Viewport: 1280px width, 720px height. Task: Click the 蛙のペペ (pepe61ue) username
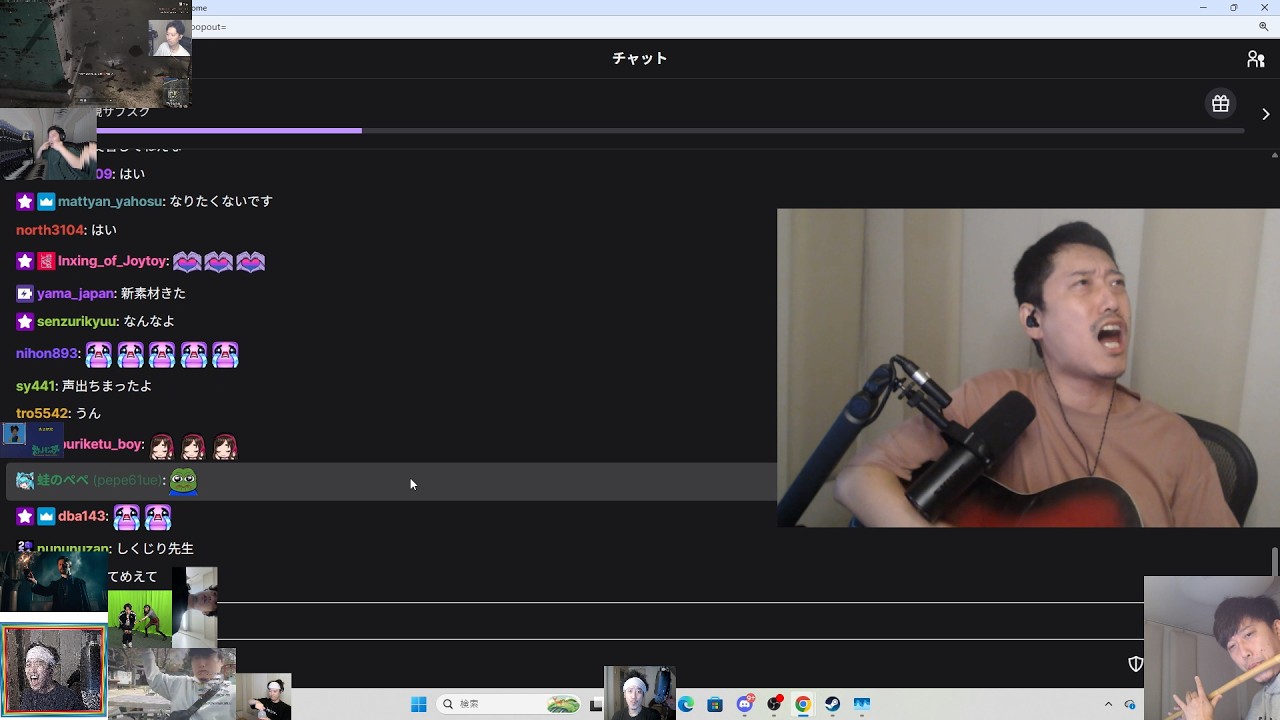click(99, 481)
